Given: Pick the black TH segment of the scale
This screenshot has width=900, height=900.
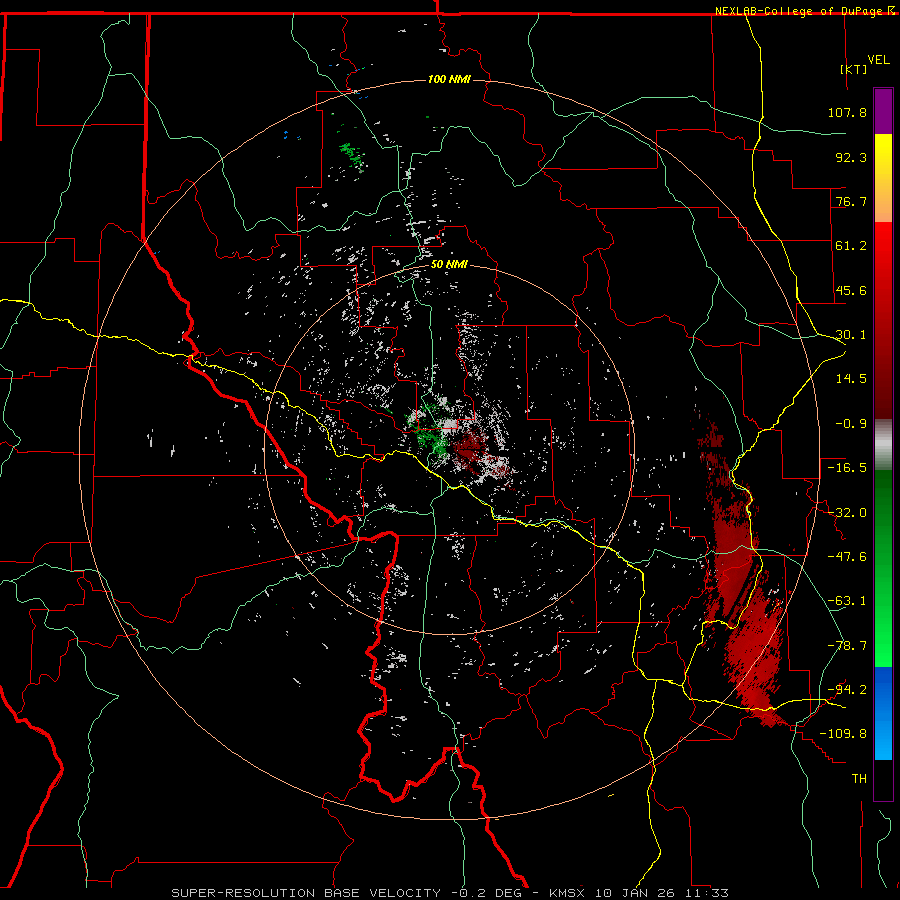Looking at the screenshot, I should pyautogui.click(x=883, y=779).
